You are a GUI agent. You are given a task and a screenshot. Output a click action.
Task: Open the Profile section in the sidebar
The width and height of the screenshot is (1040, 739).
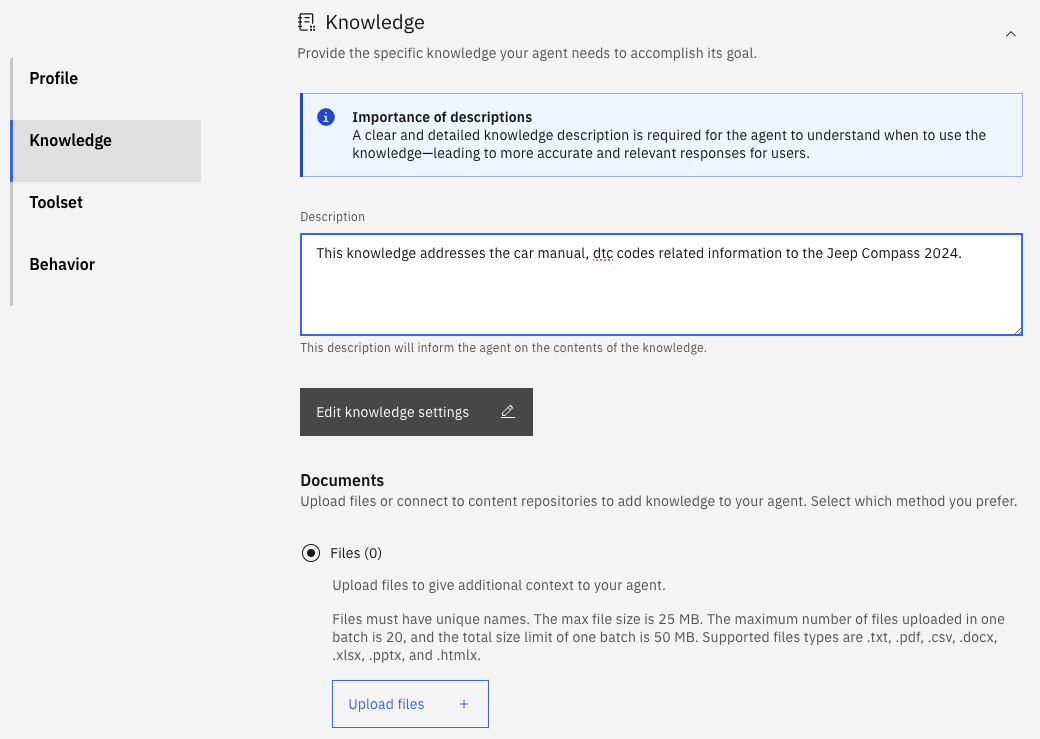106,78
